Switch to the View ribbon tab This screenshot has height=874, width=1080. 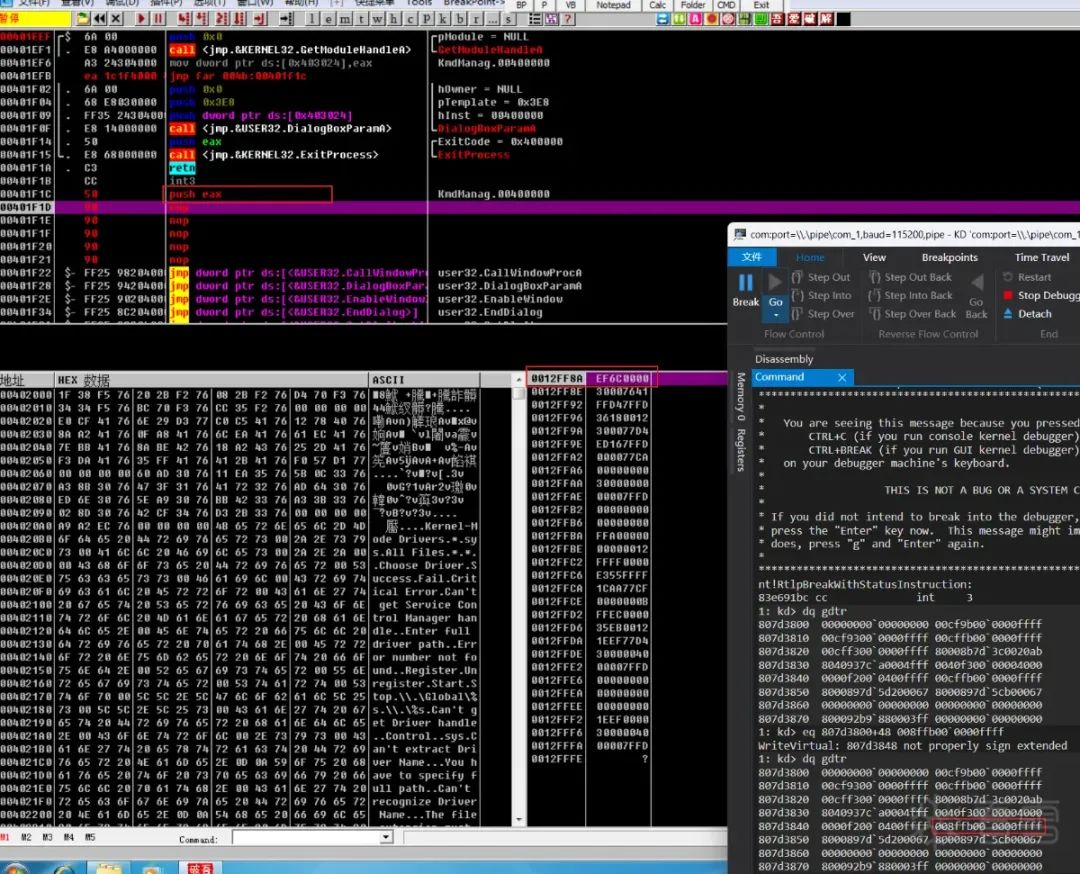[874, 257]
